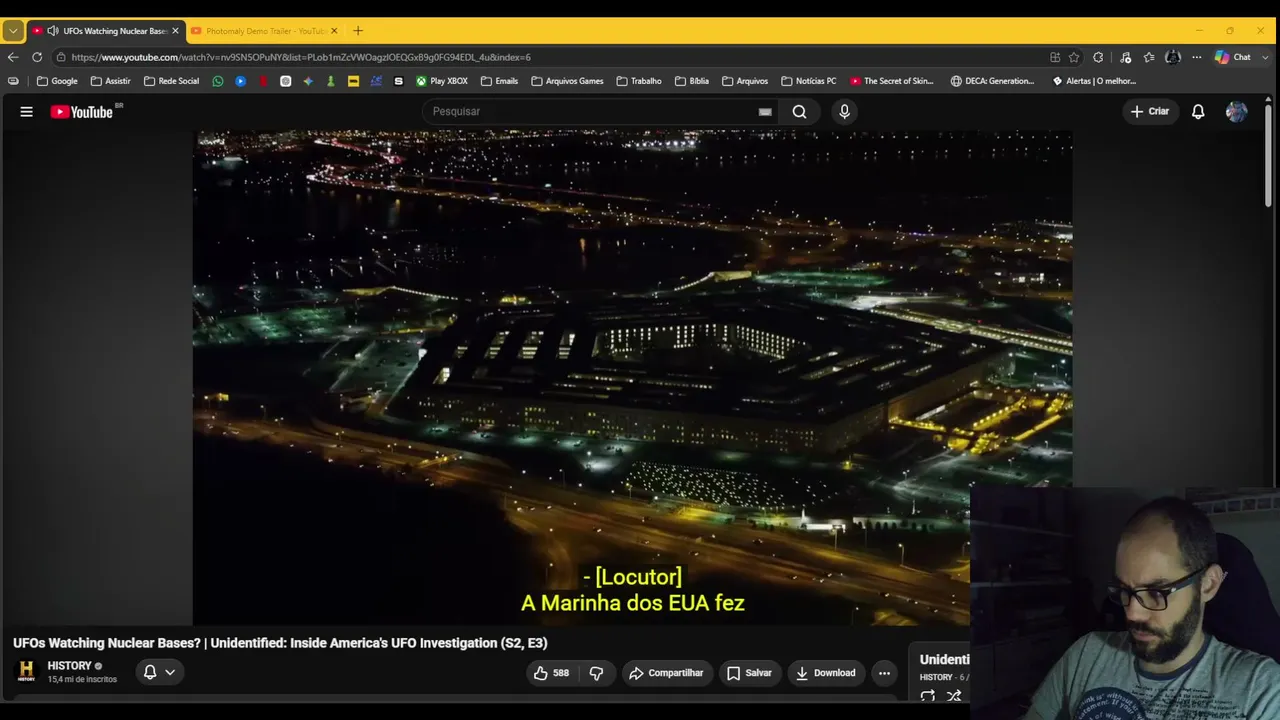Open the video's more actions menu
Image resolution: width=1280 pixels, height=720 pixels.
click(x=884, y=673)
